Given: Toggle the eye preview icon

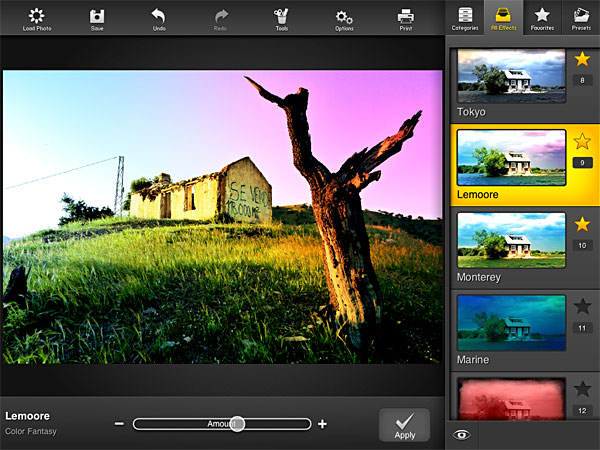Looking at the screenshot, I should [461, 435].
